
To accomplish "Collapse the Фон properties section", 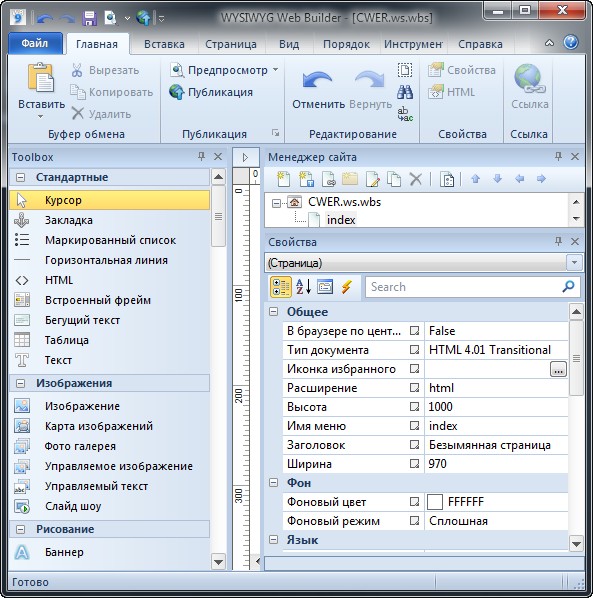I will coord(273,483).
